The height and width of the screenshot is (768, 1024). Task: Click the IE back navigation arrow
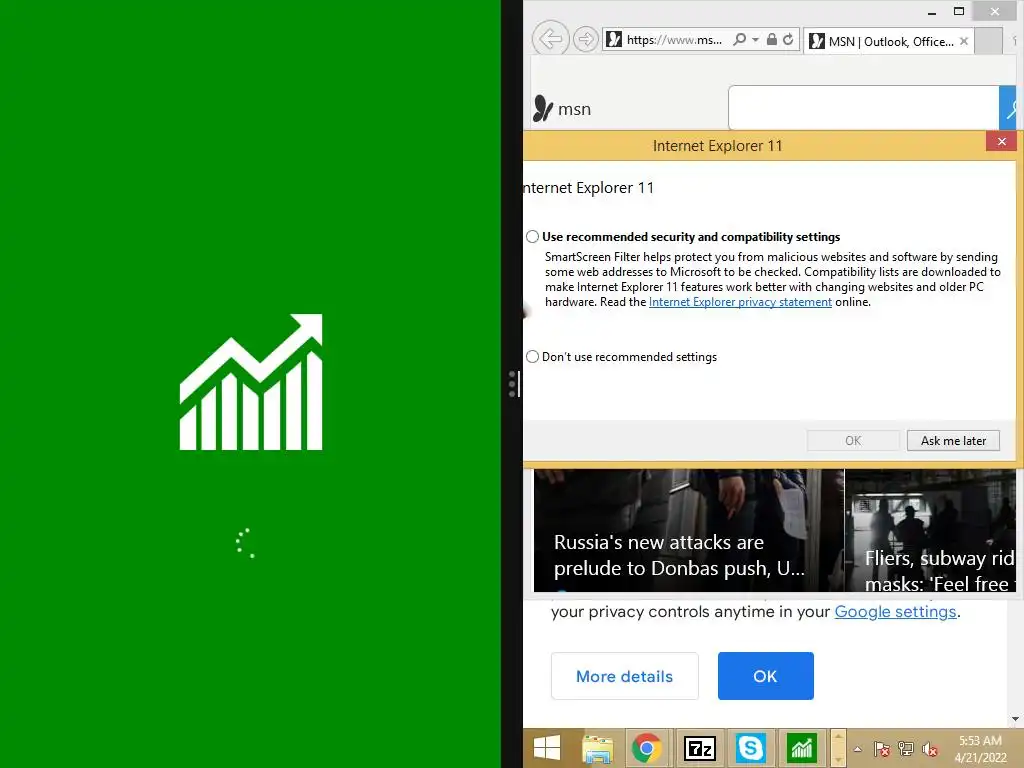pos(551,39)
